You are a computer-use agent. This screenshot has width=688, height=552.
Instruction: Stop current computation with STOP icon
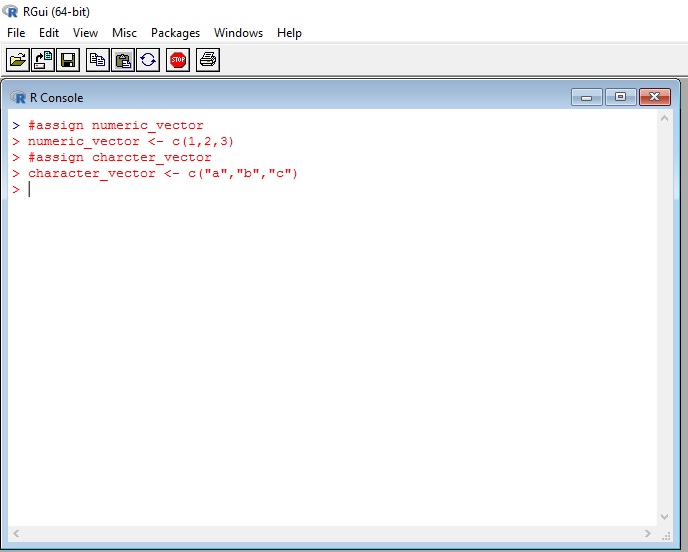click(x=178, y=60)
